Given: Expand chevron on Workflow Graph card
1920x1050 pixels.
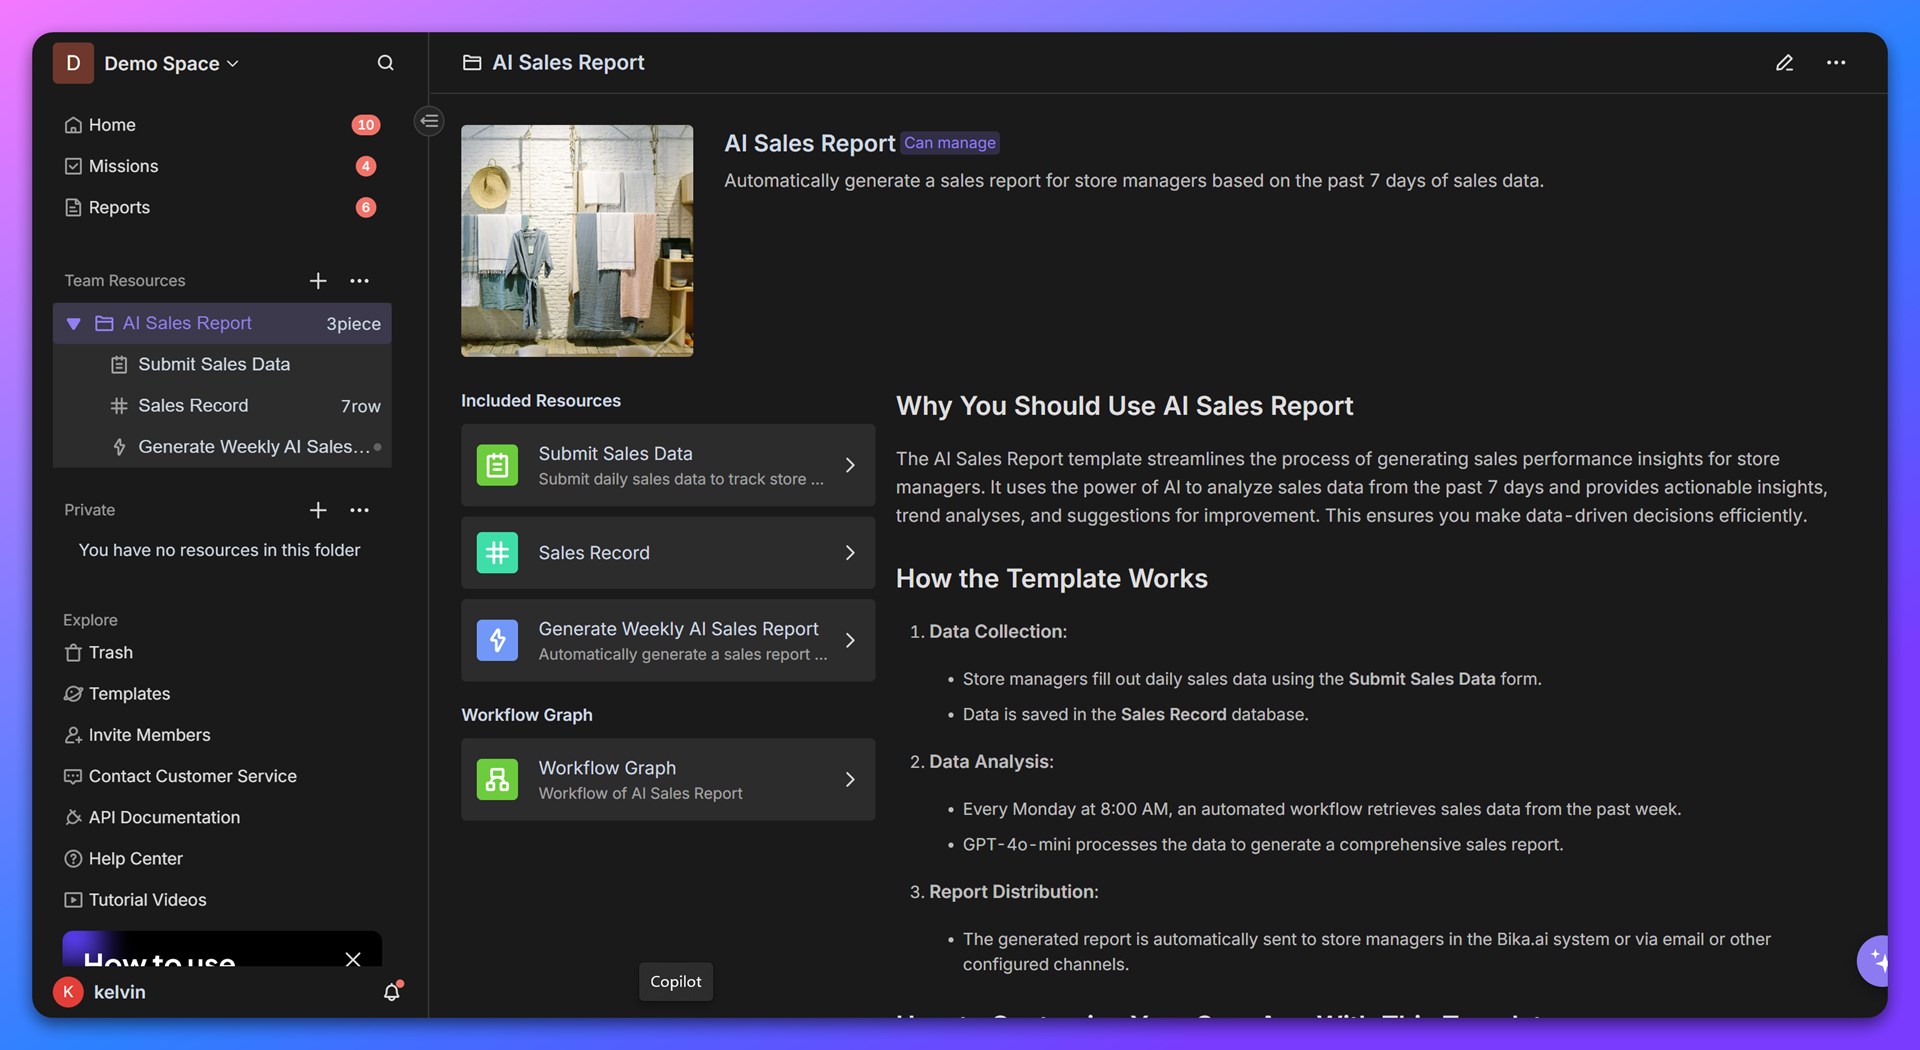Looking at the screenshot, I should coord(850,779).
